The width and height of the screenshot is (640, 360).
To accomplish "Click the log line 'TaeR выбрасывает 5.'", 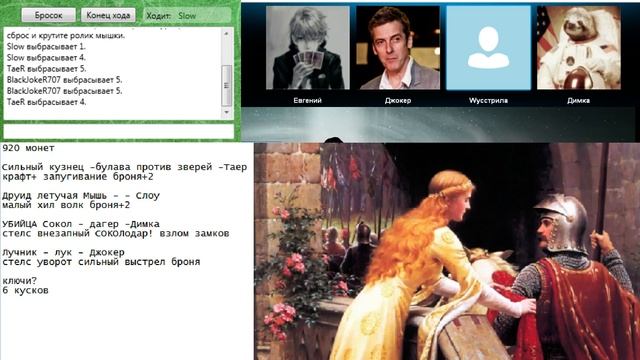I will [x=47, y=69].
